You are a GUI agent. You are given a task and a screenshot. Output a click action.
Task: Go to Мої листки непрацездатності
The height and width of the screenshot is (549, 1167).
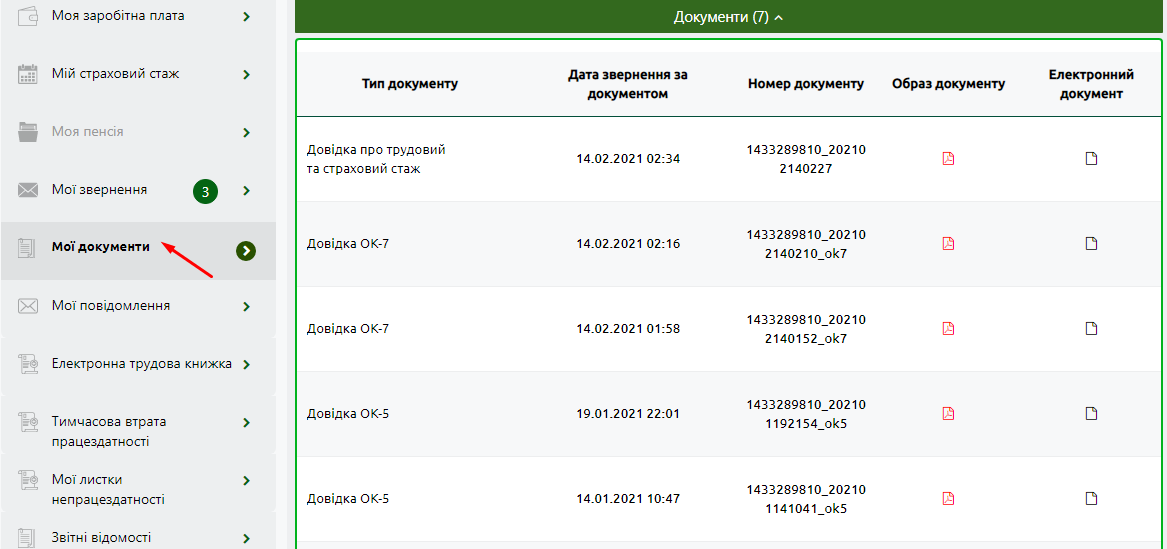pyautogui.click(x=138, y=481)
